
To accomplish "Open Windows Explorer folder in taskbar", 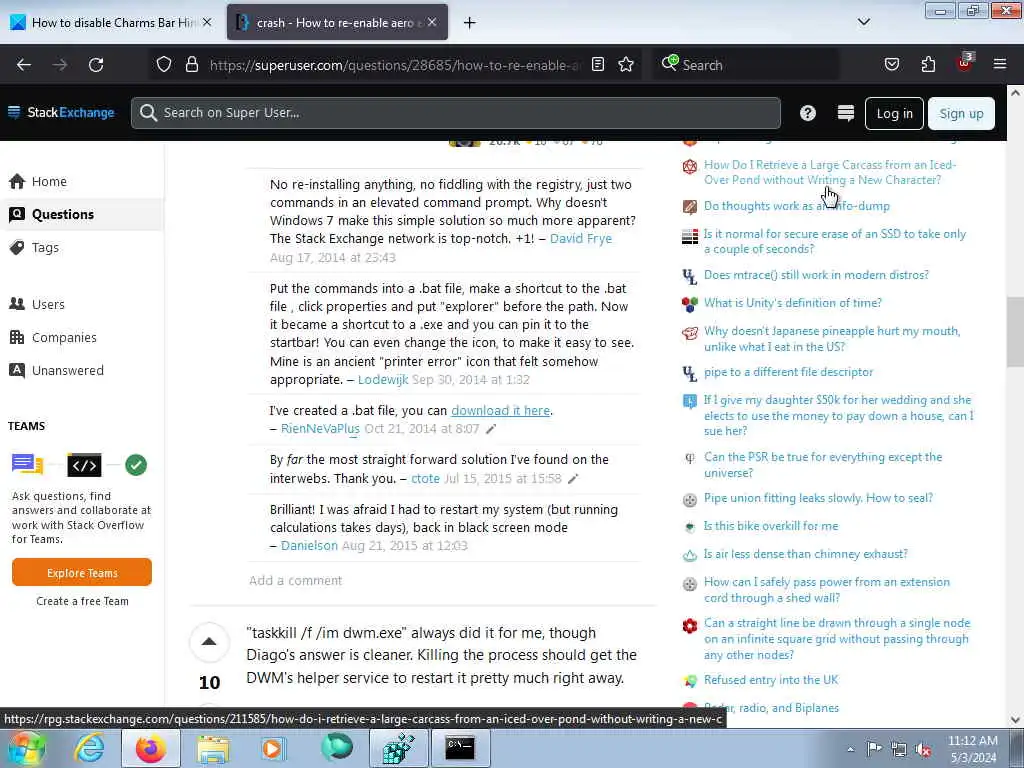I will point(213,748).
